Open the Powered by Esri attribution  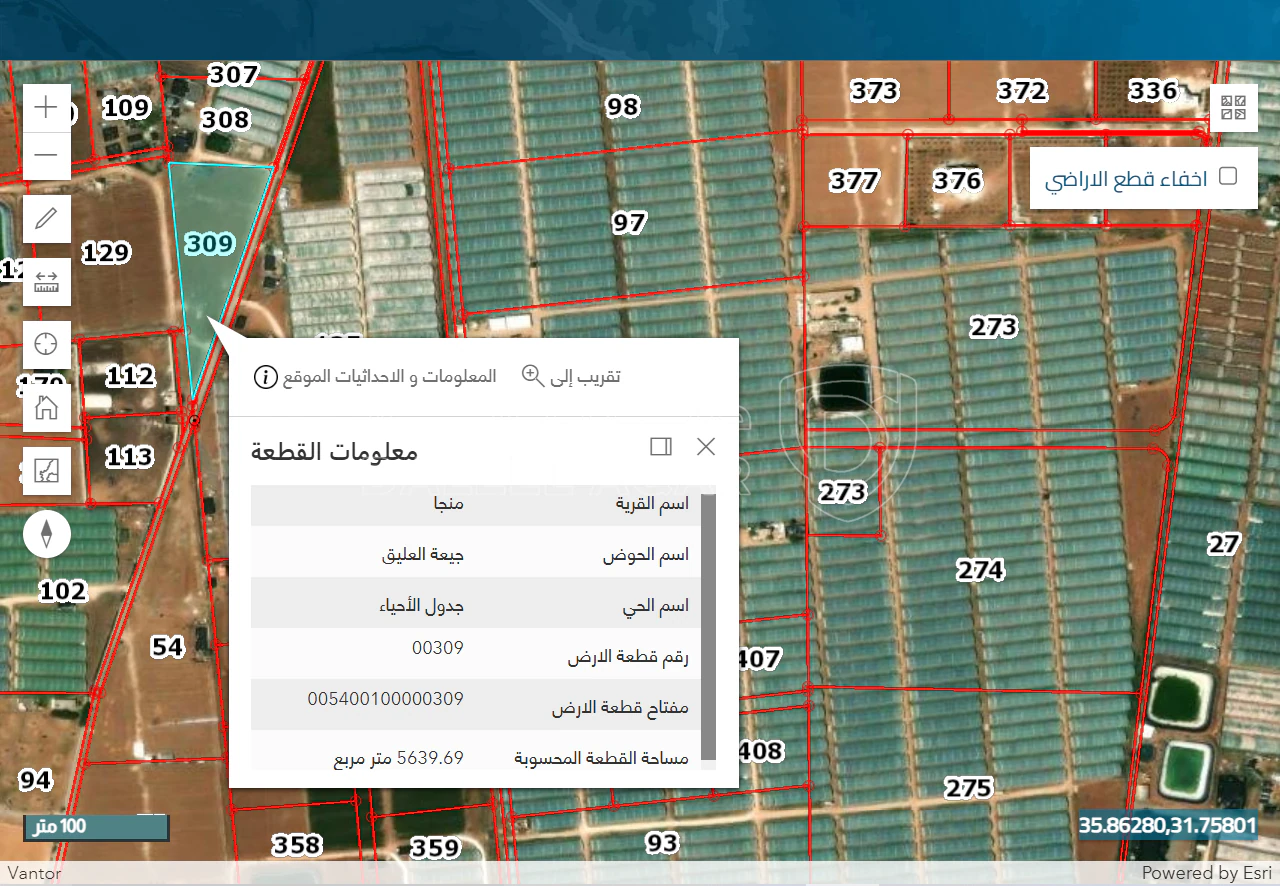pyautogui.click(x=1208, y=873)
